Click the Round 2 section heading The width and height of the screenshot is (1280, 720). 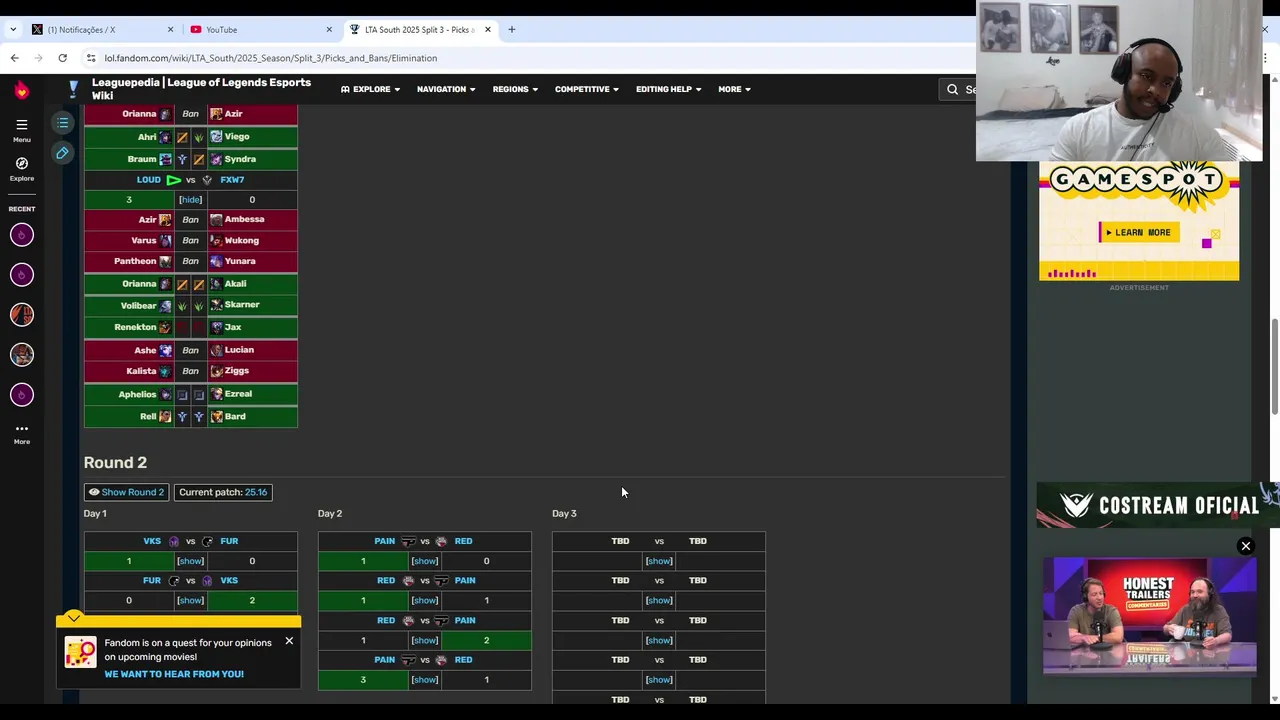tap(115, 462)
